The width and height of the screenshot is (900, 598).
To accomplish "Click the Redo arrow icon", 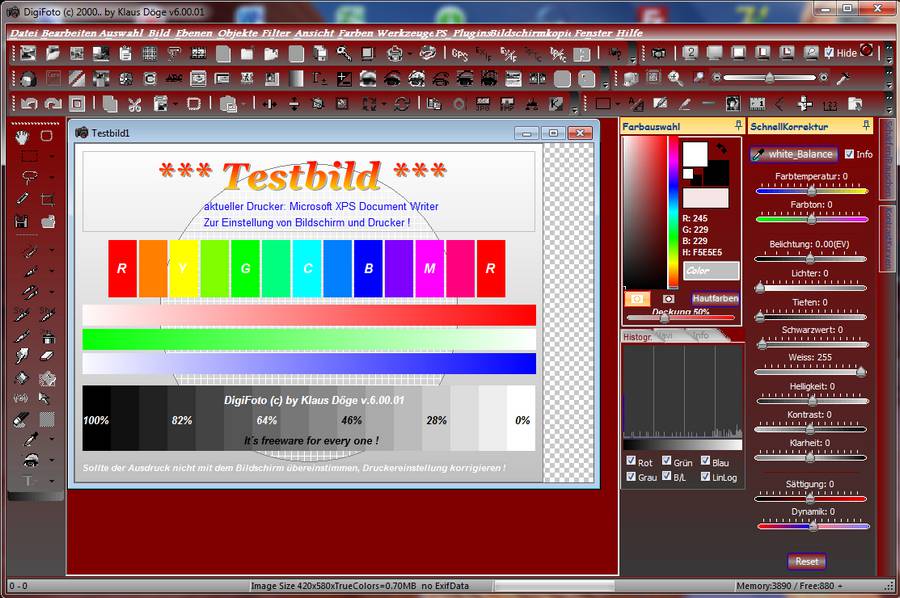I will [51, 103].
